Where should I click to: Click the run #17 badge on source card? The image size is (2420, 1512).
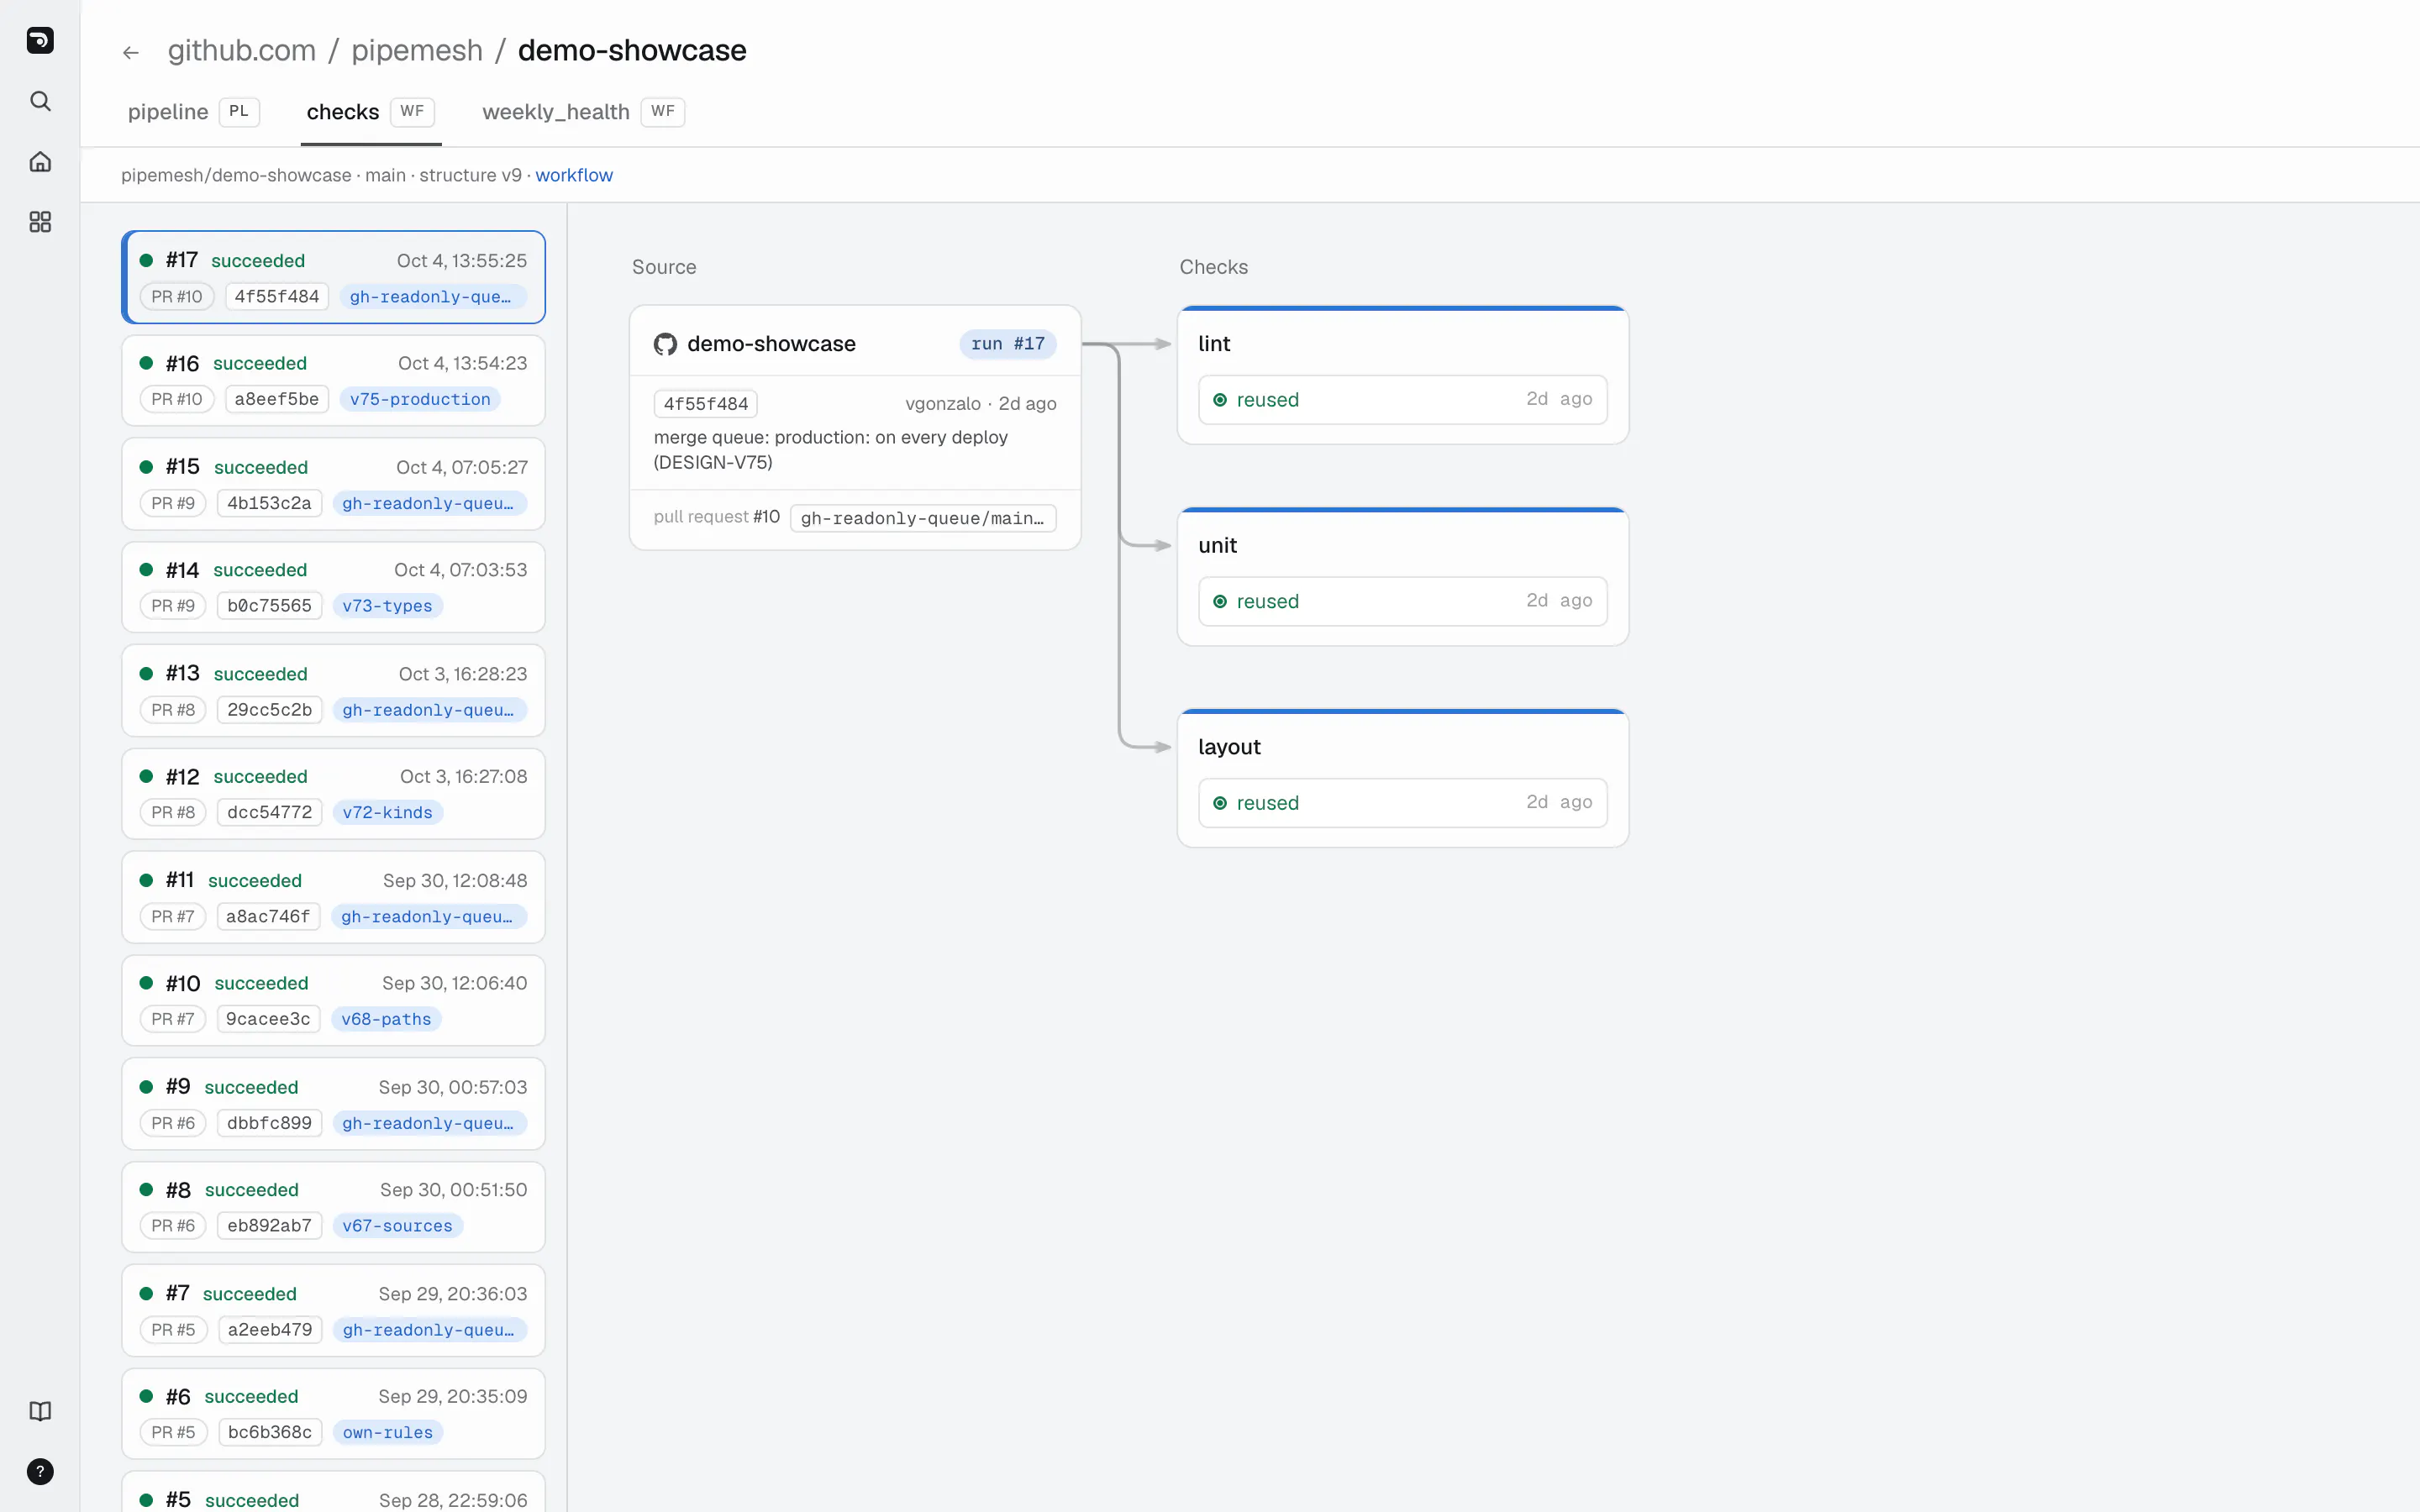(1008, 344)
